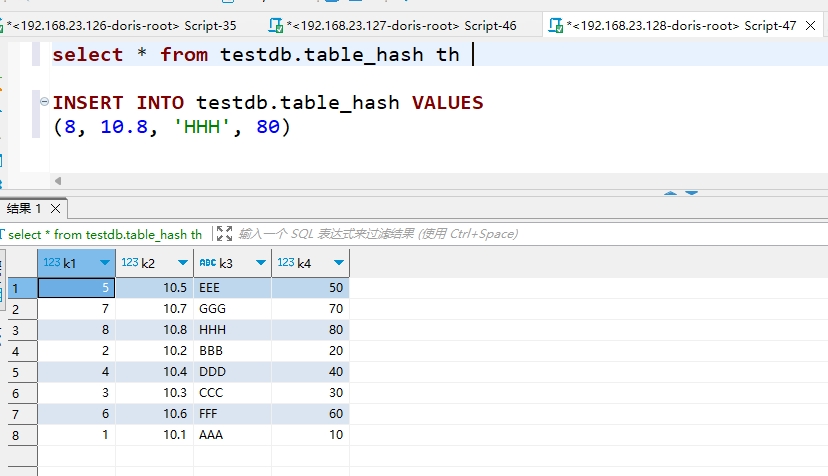Image resolution: width=828 pixels, height=476 pixels.
Task: Click the VALUES tuple line in editor
Action: pyautogui.click(x=172, y=127)
